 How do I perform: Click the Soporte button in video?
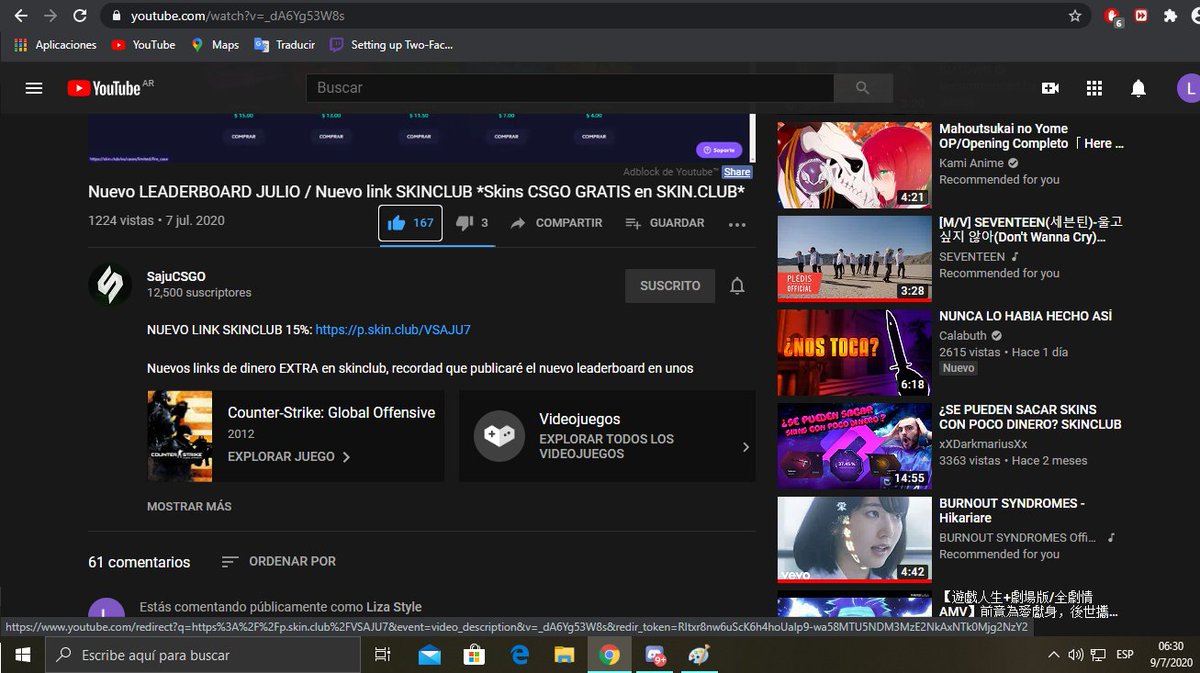point(719,149)
